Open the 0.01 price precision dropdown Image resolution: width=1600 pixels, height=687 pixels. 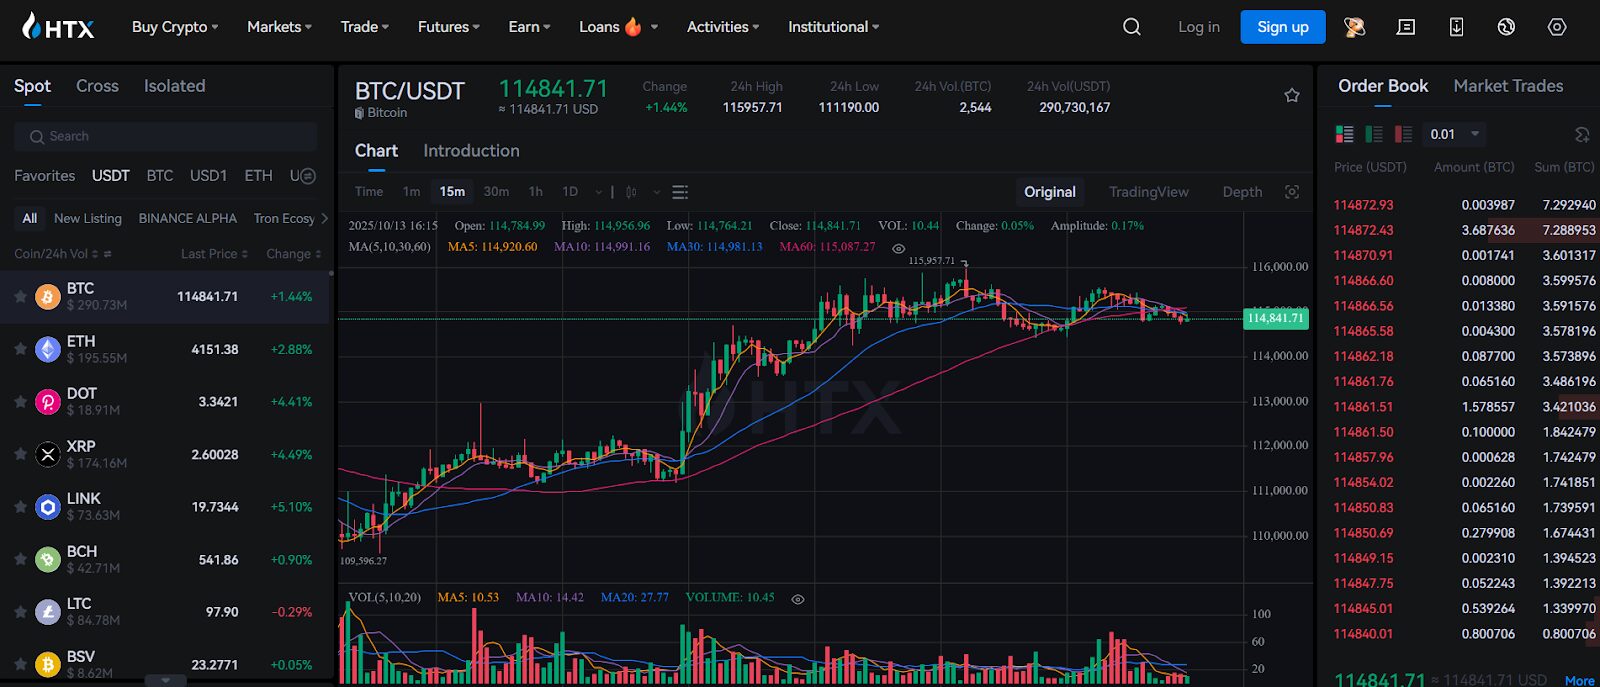(1454, 134)
